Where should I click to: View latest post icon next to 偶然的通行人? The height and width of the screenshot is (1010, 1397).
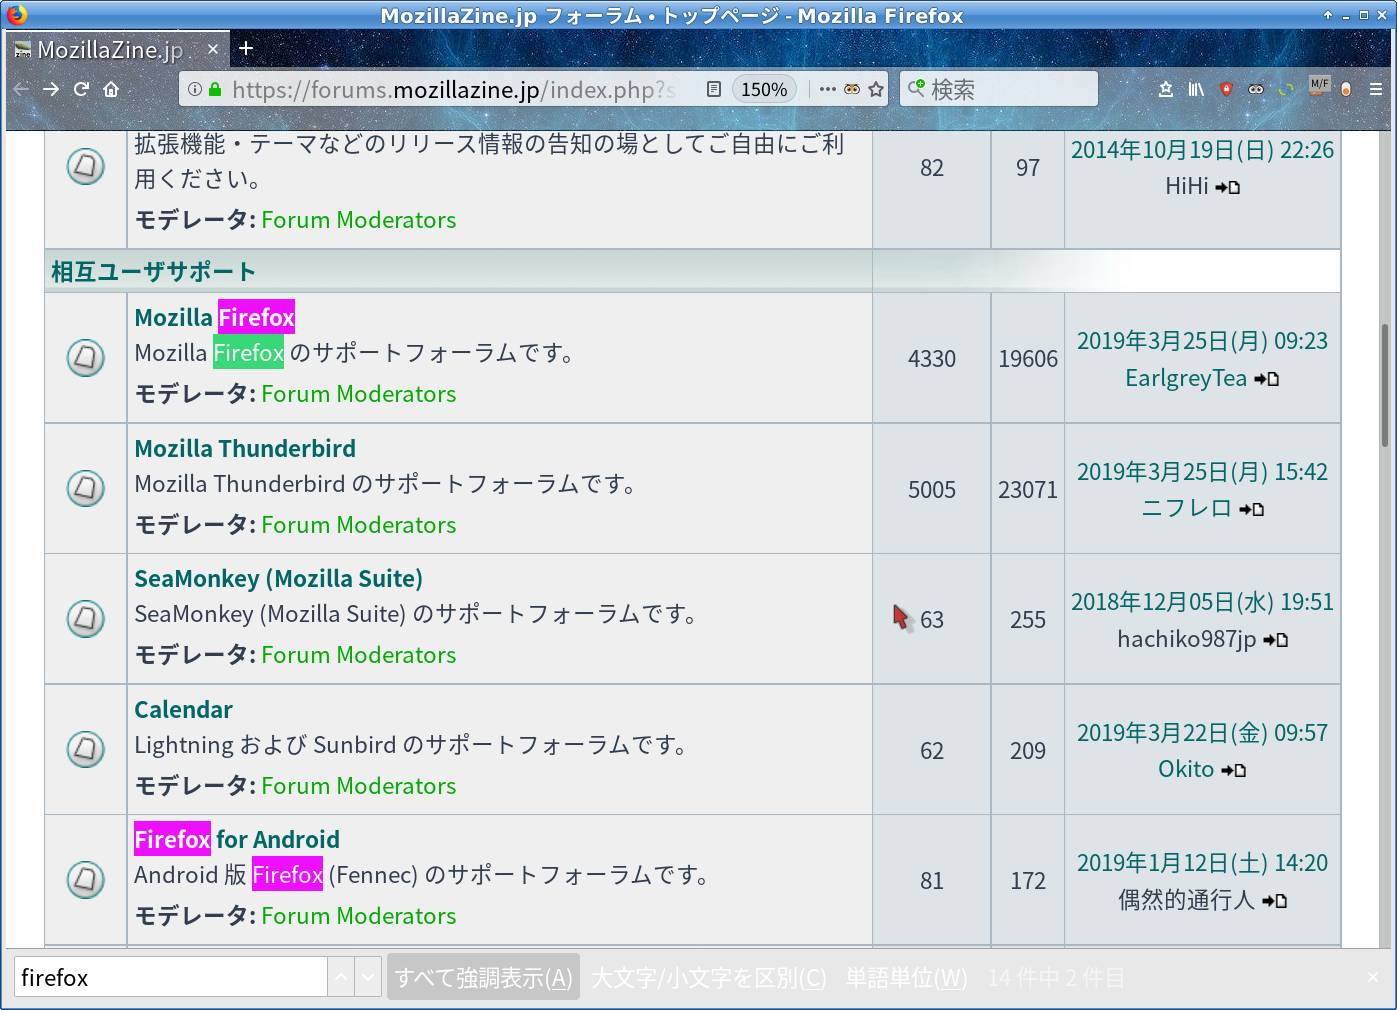coord(1275,901)
